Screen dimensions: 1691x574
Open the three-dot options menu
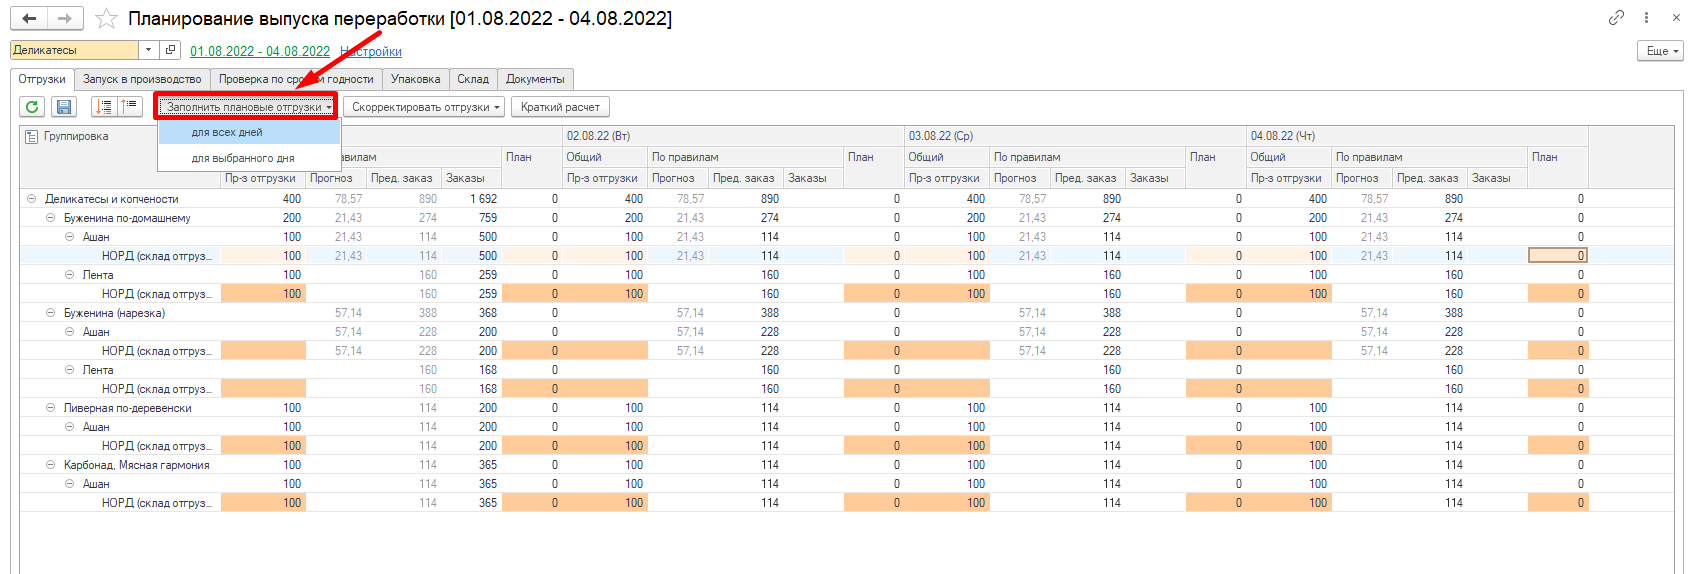point(1646,18)
